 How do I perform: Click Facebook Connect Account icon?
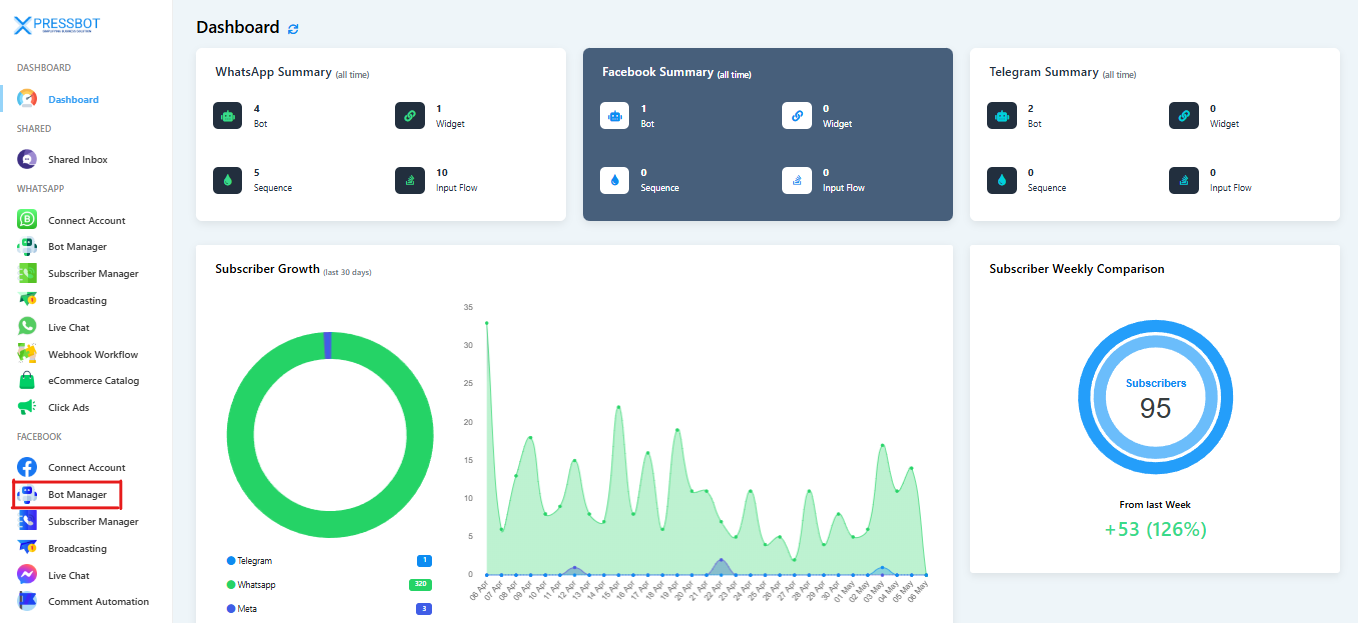27,467
